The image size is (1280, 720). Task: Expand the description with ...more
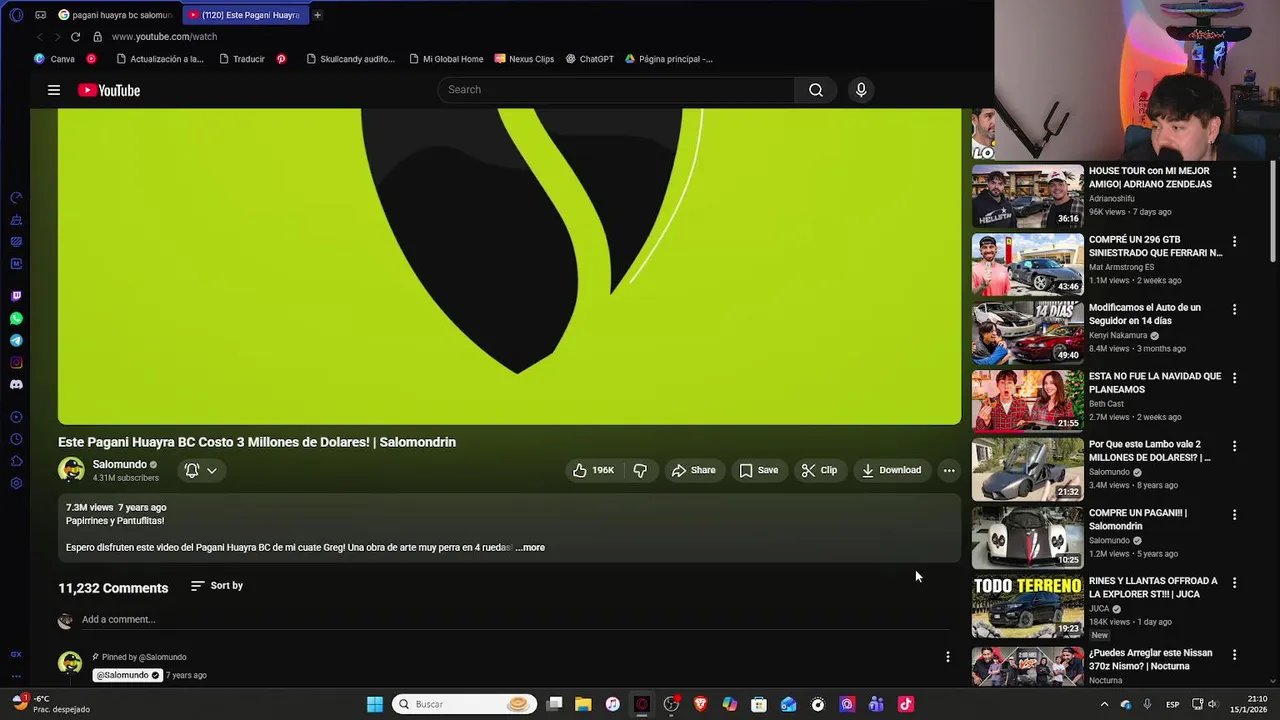pos(530,547)
